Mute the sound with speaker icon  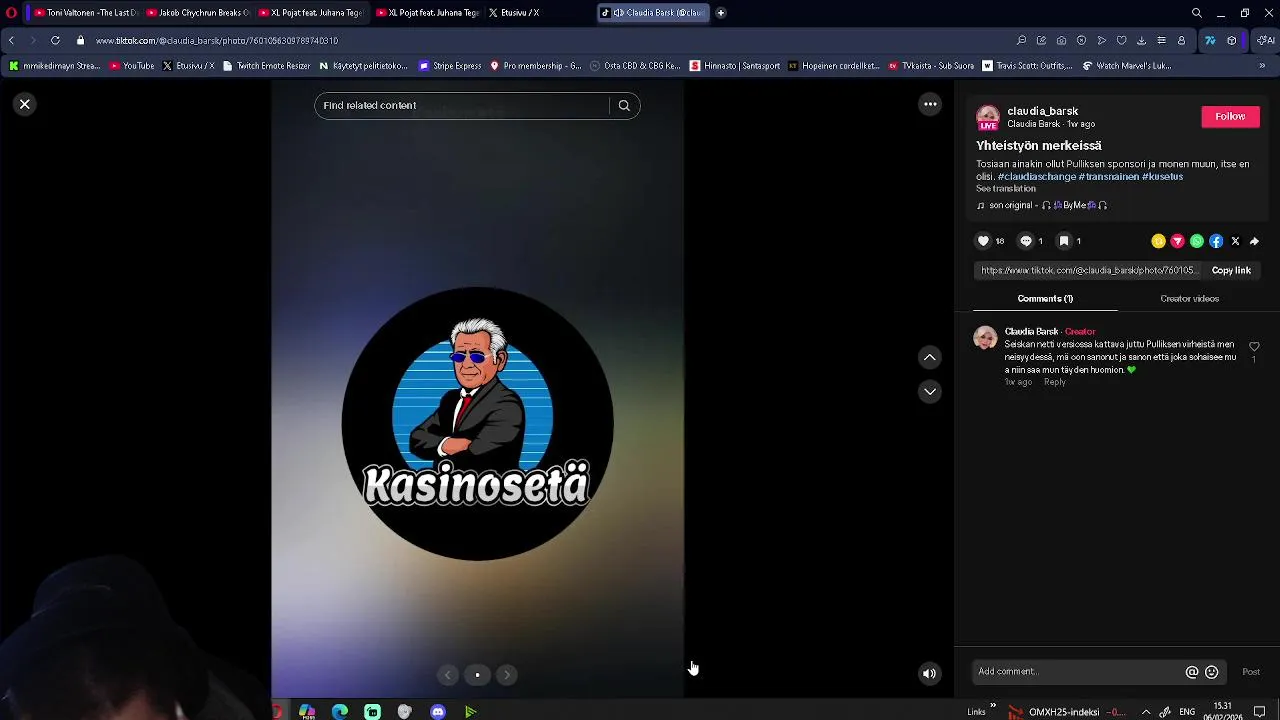929,673
